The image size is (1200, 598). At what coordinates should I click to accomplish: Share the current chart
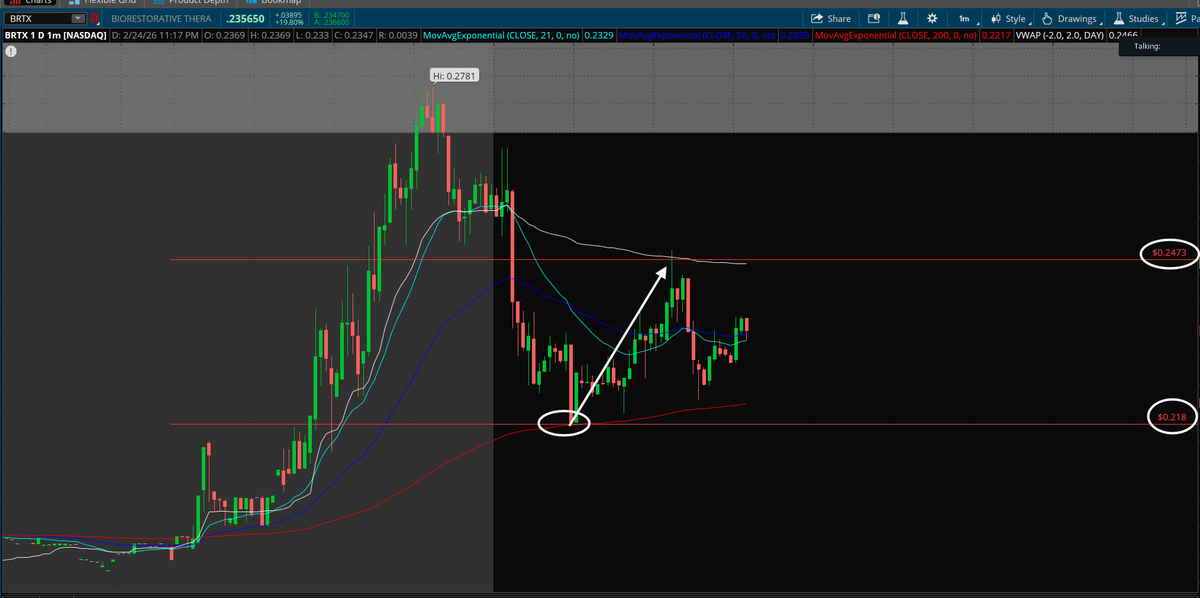point(830,18)
